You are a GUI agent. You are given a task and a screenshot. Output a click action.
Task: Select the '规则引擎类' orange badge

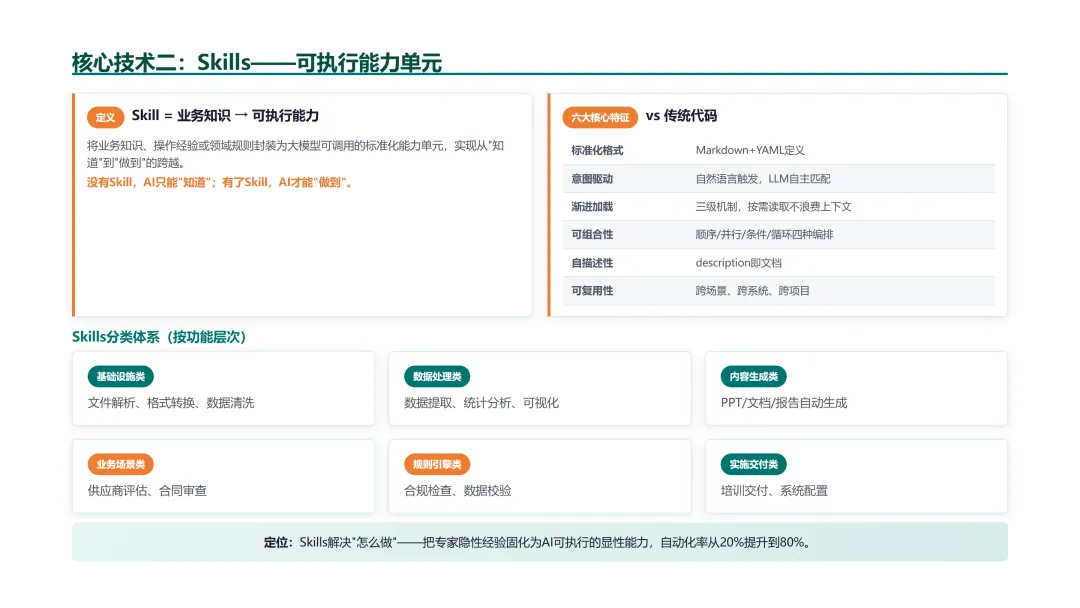tap(437, 464)
